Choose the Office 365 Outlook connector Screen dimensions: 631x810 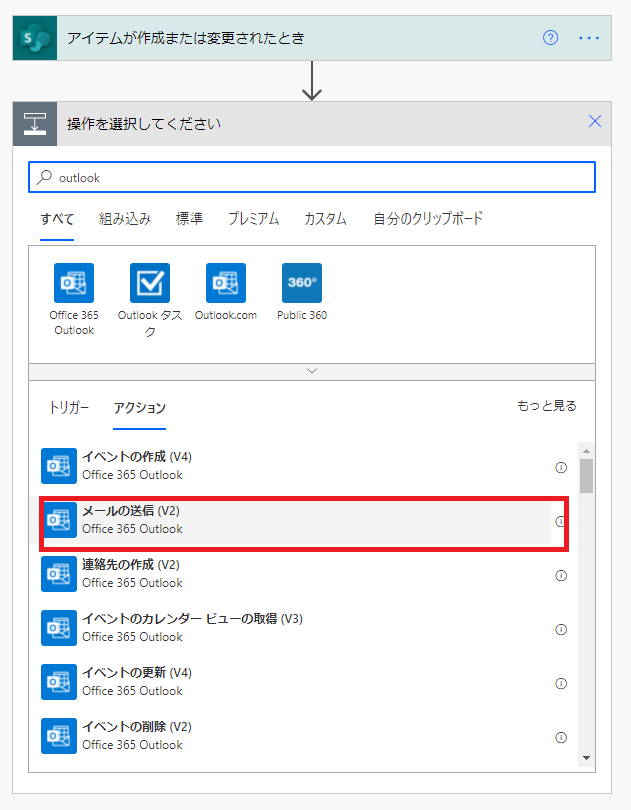74,300
